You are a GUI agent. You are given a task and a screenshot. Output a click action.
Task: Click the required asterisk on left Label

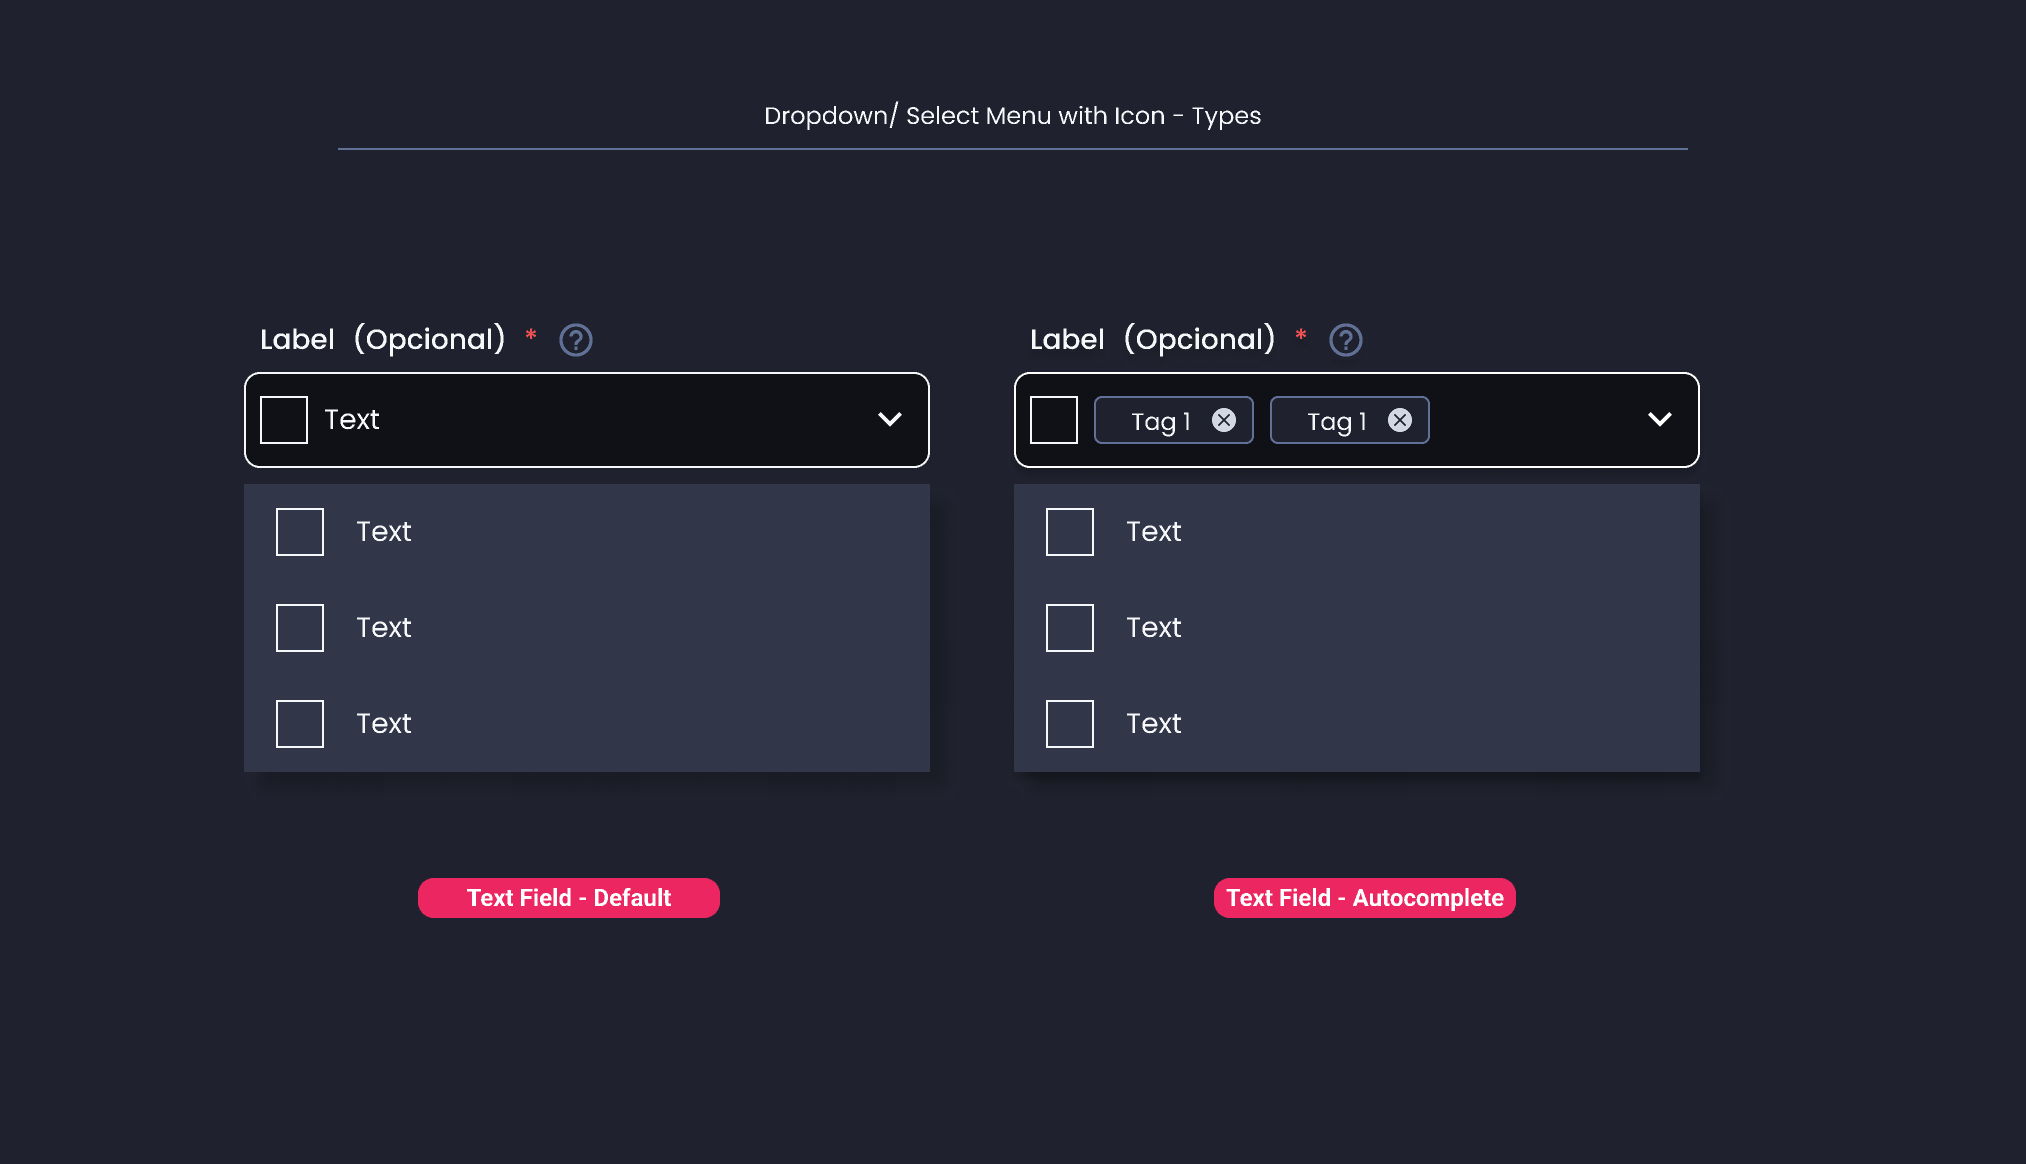(x=531, y=337)
